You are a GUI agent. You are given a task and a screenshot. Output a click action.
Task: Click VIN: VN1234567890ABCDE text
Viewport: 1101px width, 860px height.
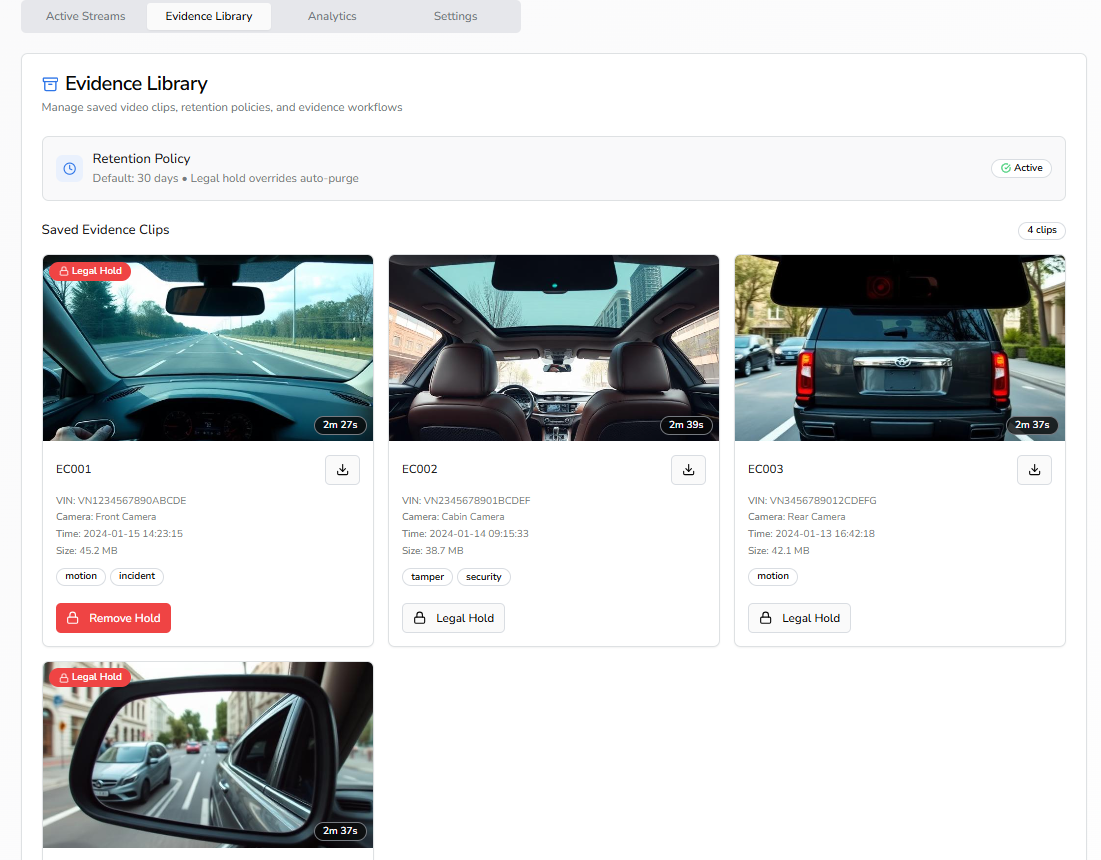pyautogui.click(x=121, y=501)
